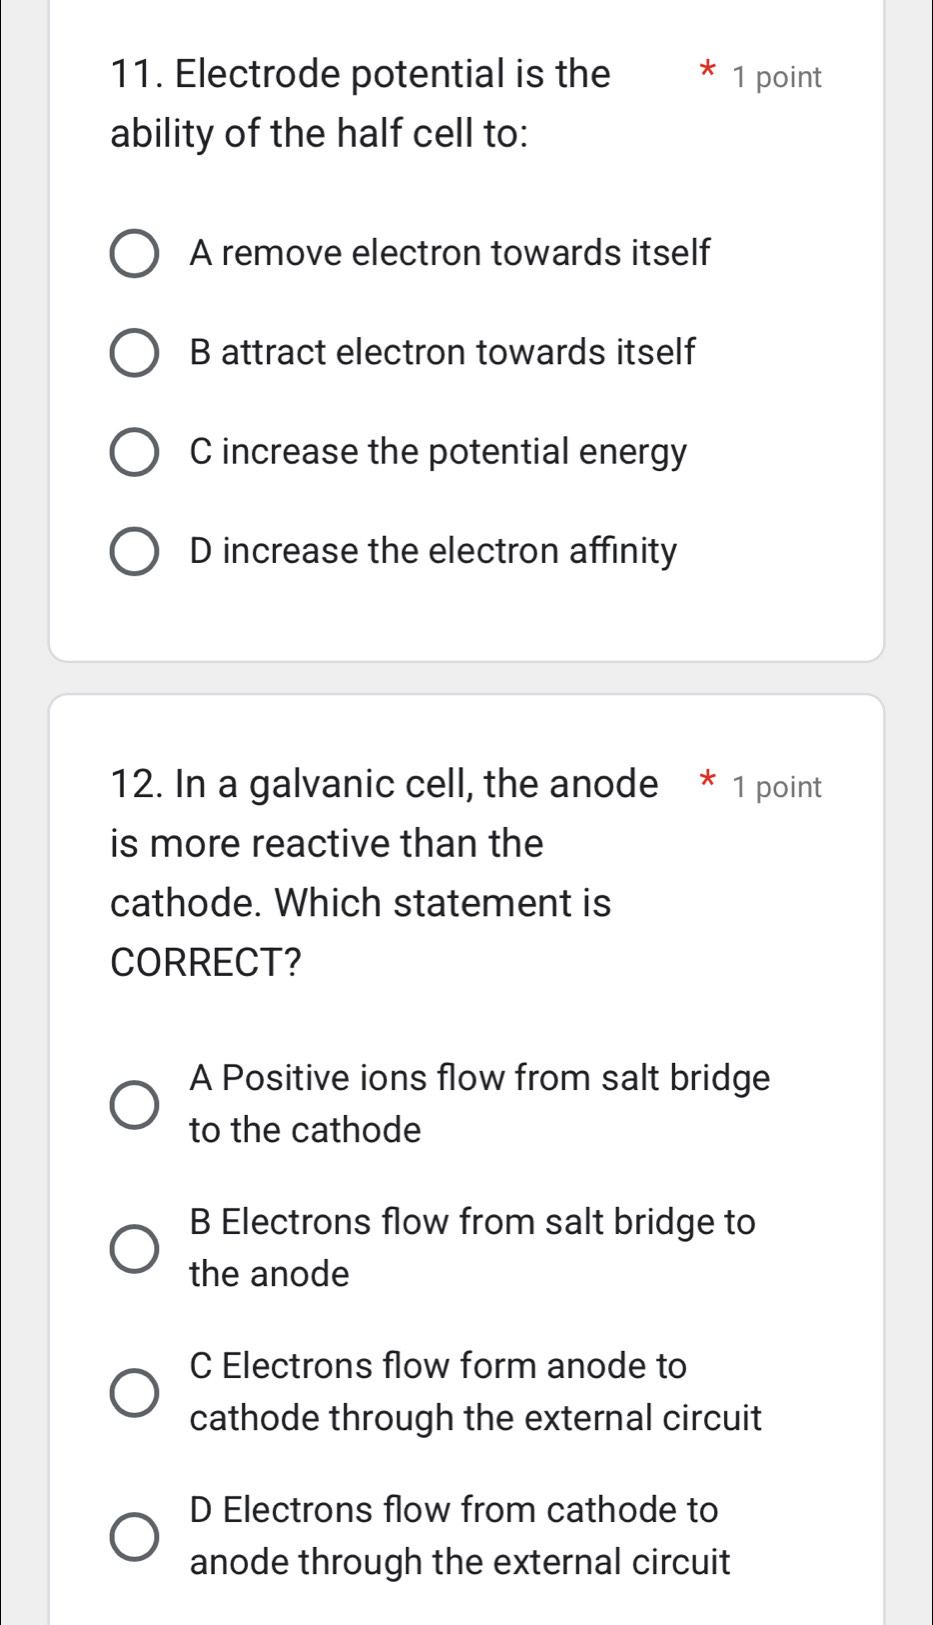Select radio circle for 'A remove electron towards itself'

tap(133, 254)
